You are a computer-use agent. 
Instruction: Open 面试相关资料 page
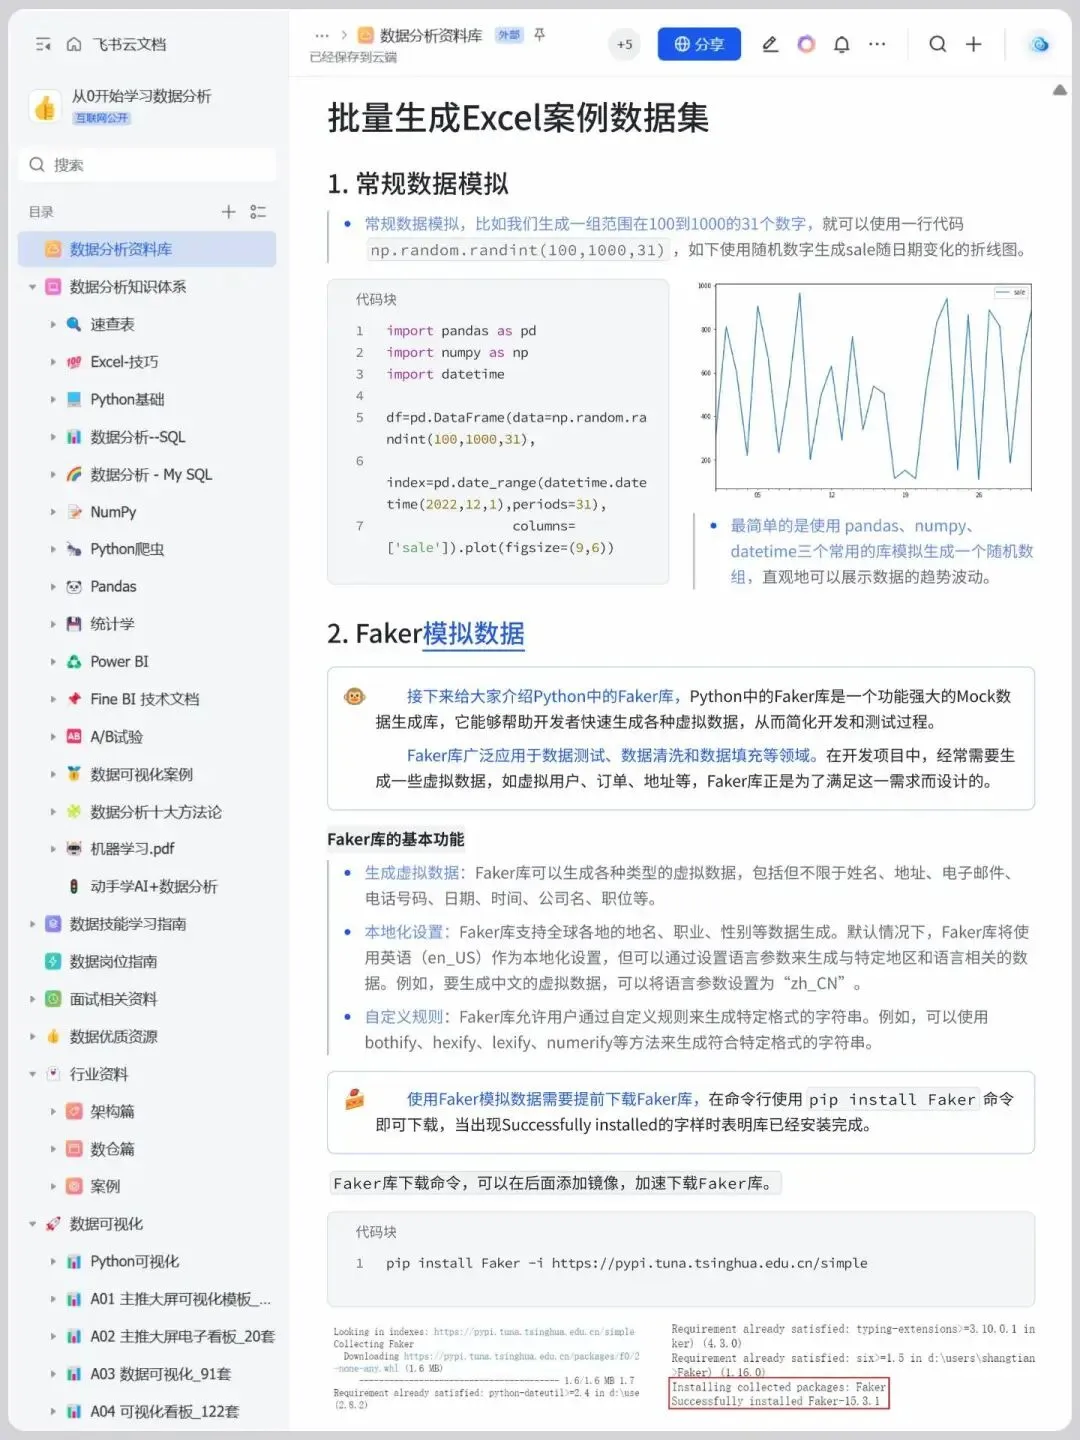[113, 999]
